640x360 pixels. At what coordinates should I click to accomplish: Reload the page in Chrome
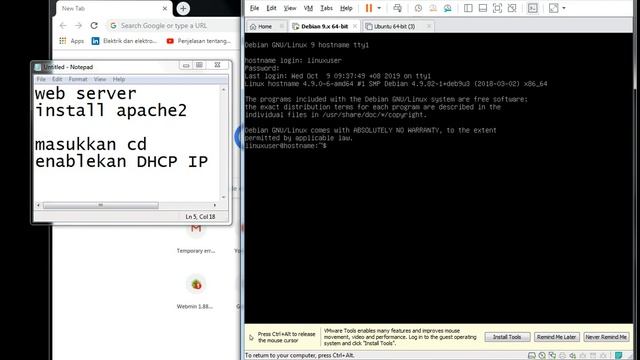(94, 26)
